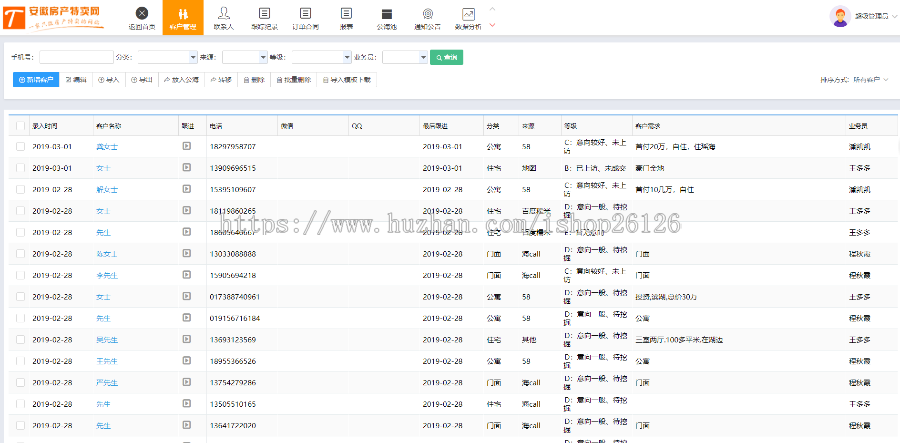Viewport: 900px width, 443px height.
Task: Click the blue 新增客户 add customer button
Action: coord(36,80)
